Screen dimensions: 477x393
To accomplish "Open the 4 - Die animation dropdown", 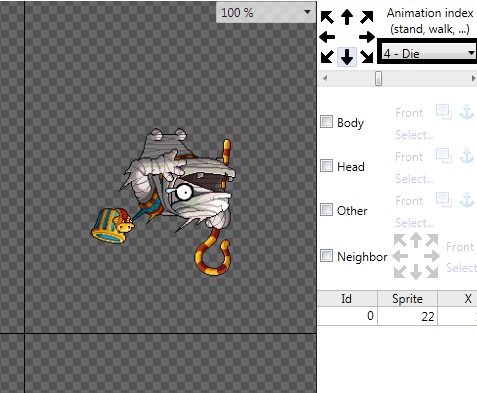I will pyautogui.click(x=428, y=53).
